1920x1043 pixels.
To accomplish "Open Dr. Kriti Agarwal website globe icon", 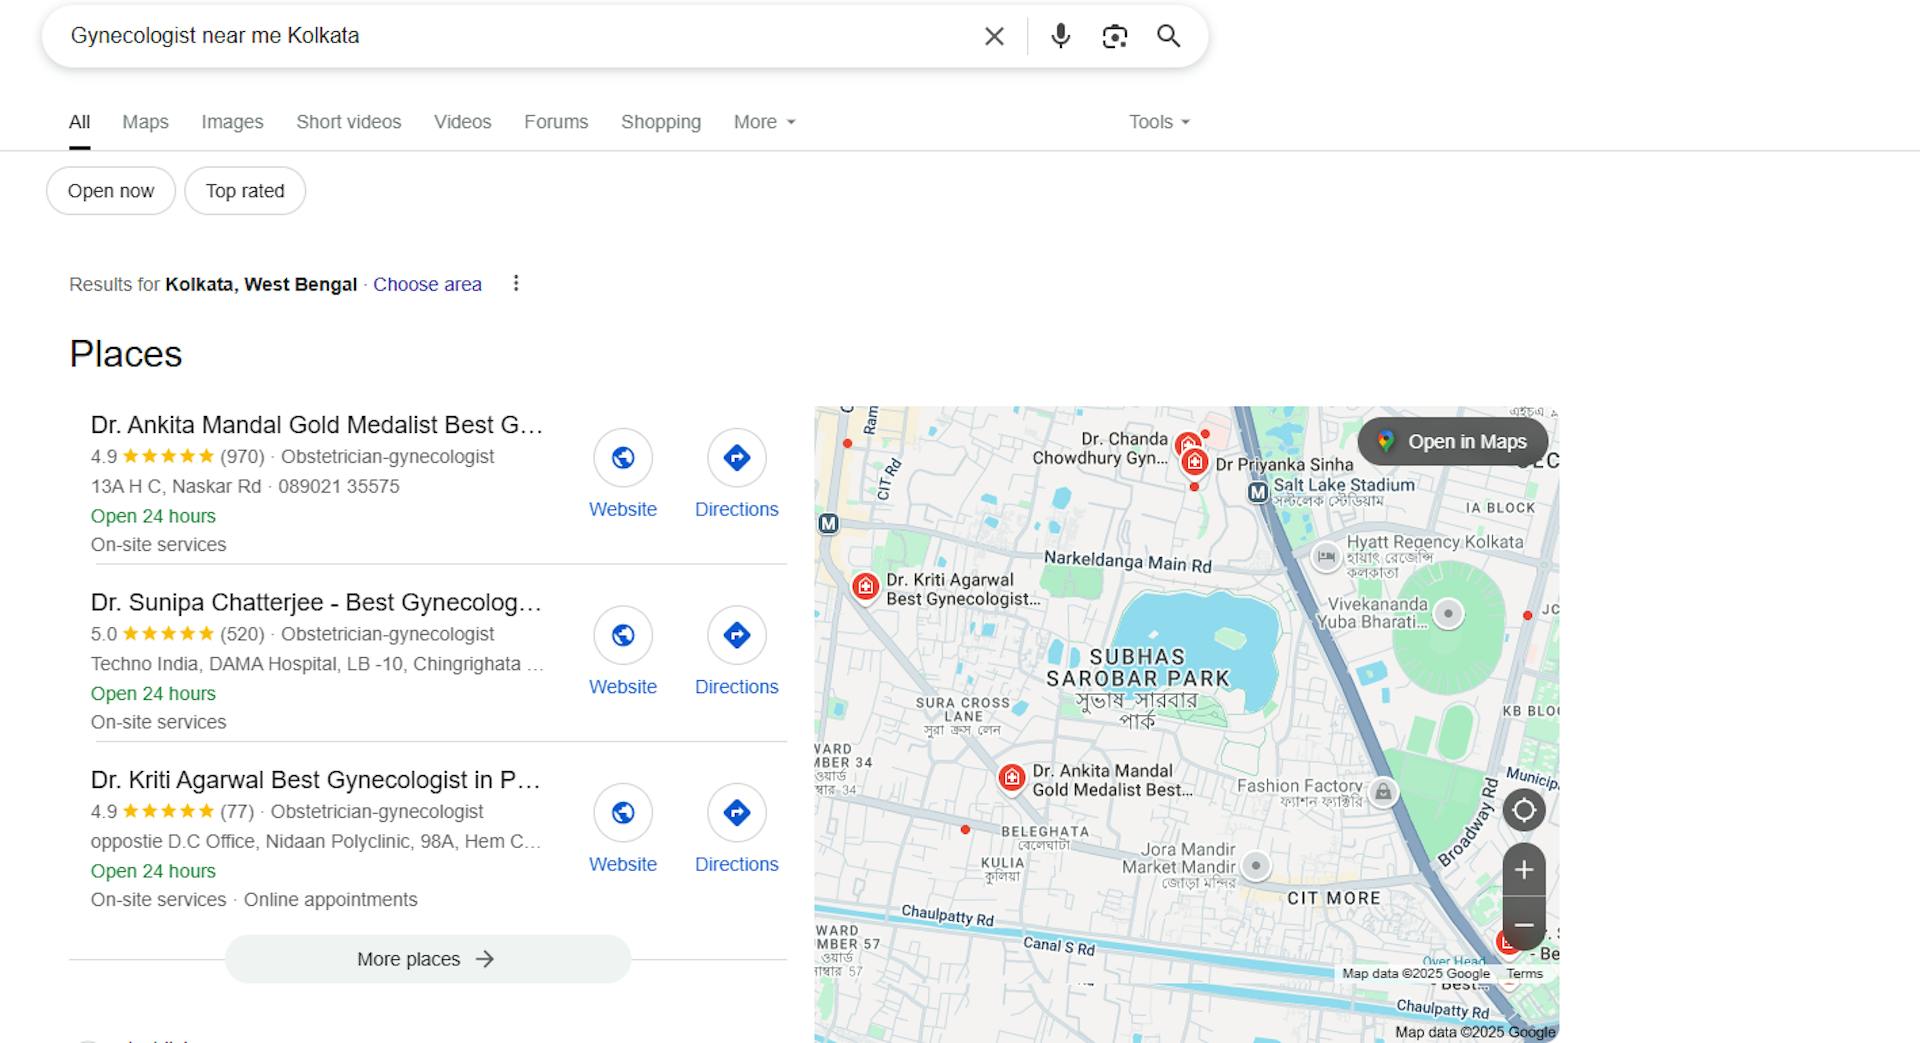I will 623,813.
